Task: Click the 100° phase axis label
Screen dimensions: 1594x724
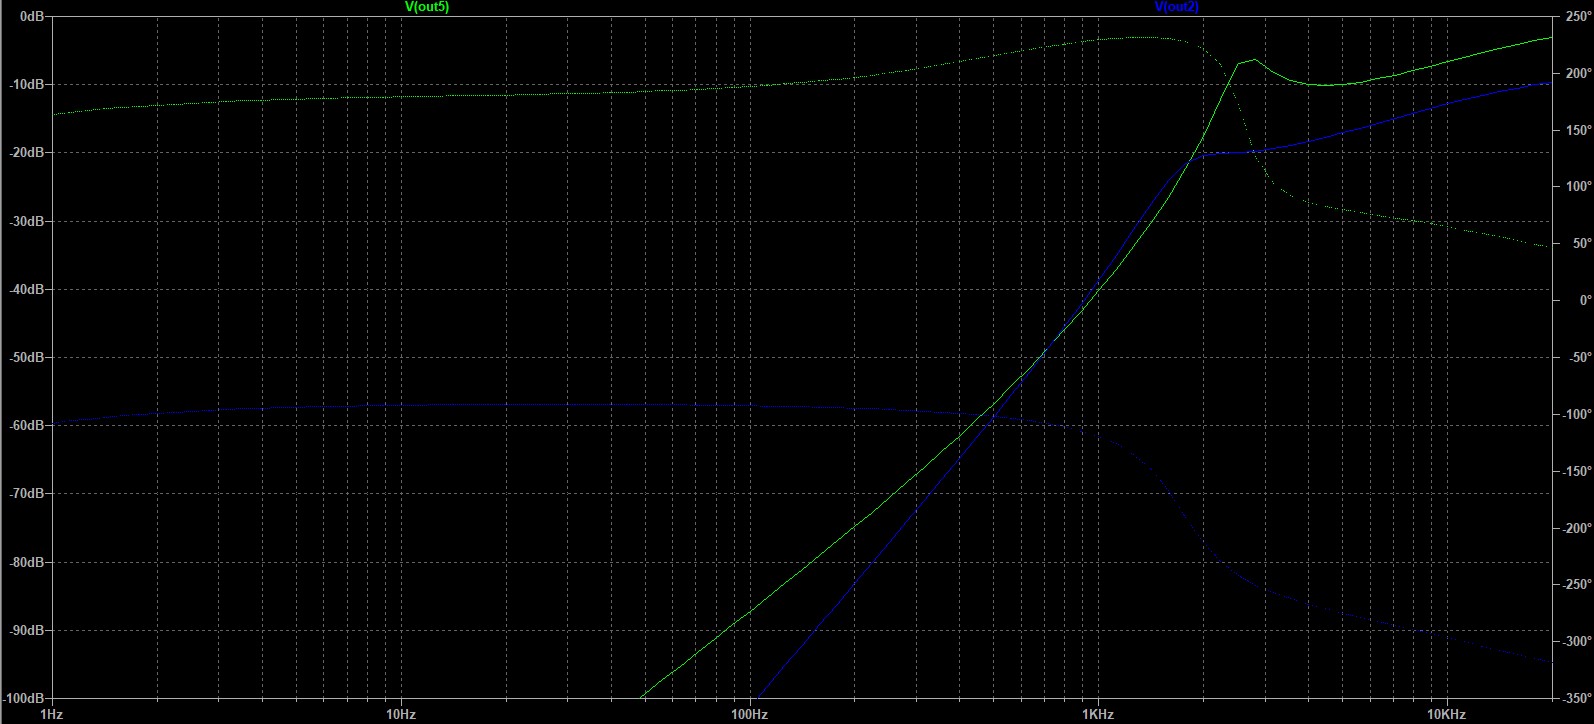Action: coord(1577,186)
